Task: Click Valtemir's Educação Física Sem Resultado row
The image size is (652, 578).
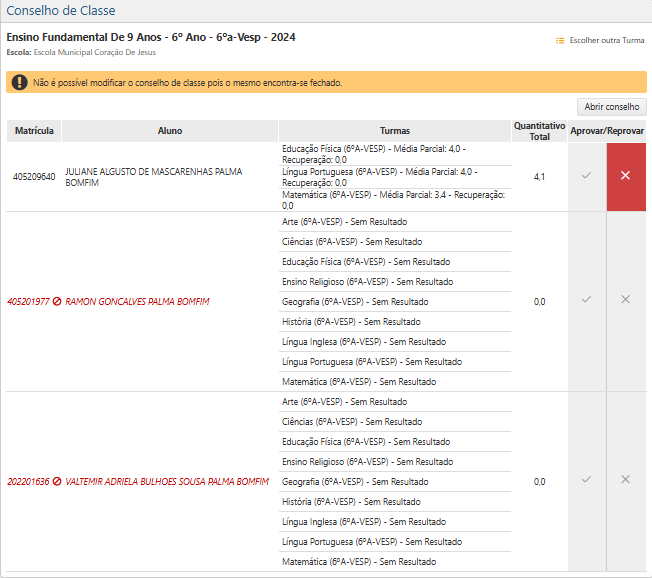Action: [395, 442]
